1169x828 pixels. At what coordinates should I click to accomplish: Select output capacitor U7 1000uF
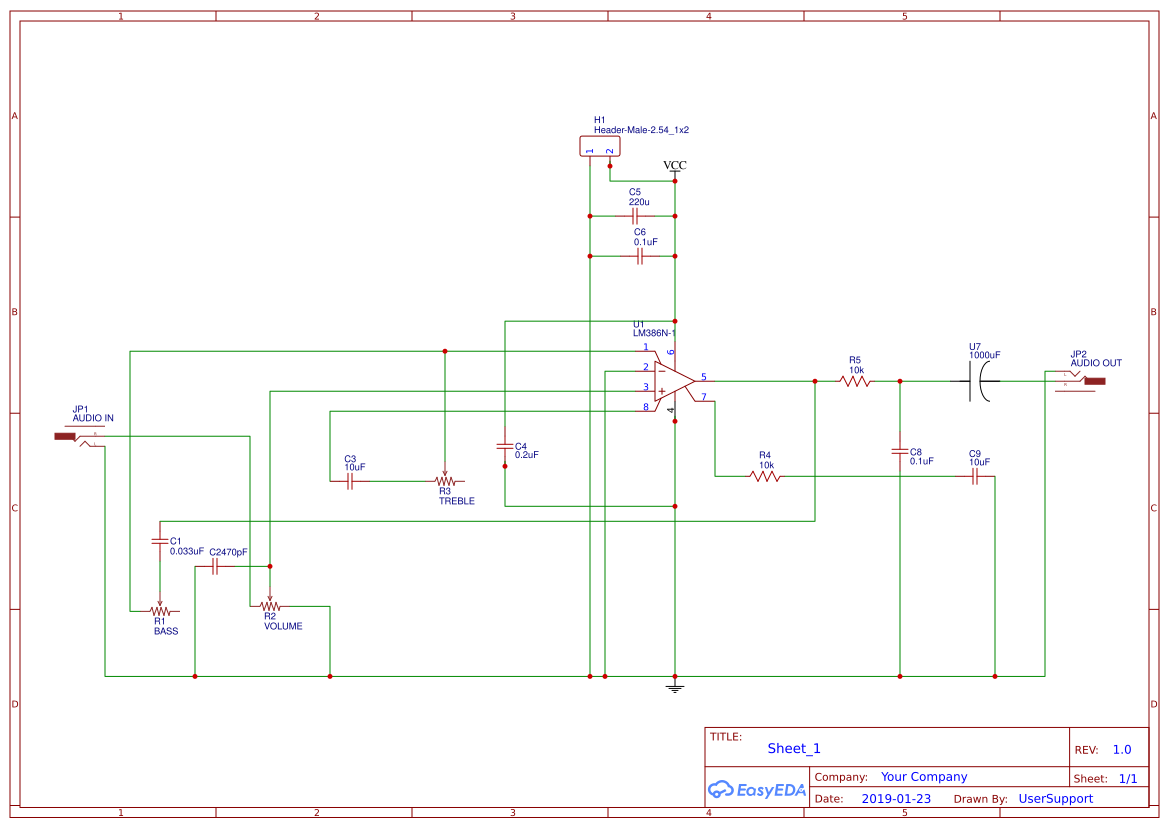pos(977,381)
